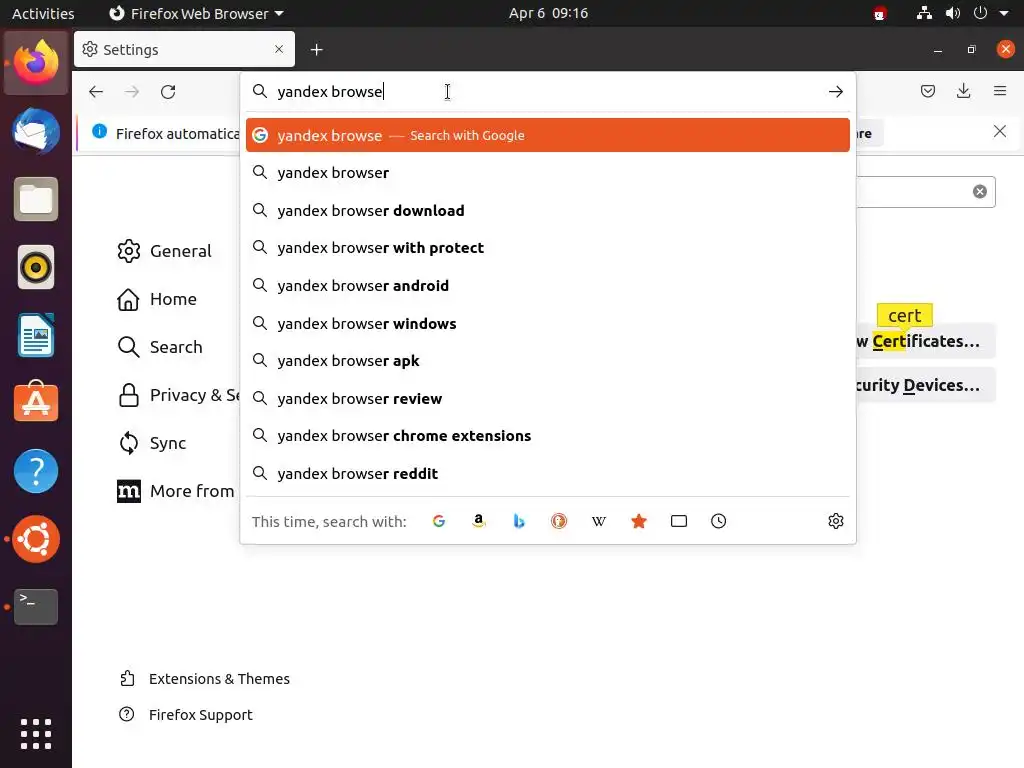Search this time with Google icon
Image resolution: width=1024 pixels, height=768 pixels.
pyautogui.click(x=439, y=521)
